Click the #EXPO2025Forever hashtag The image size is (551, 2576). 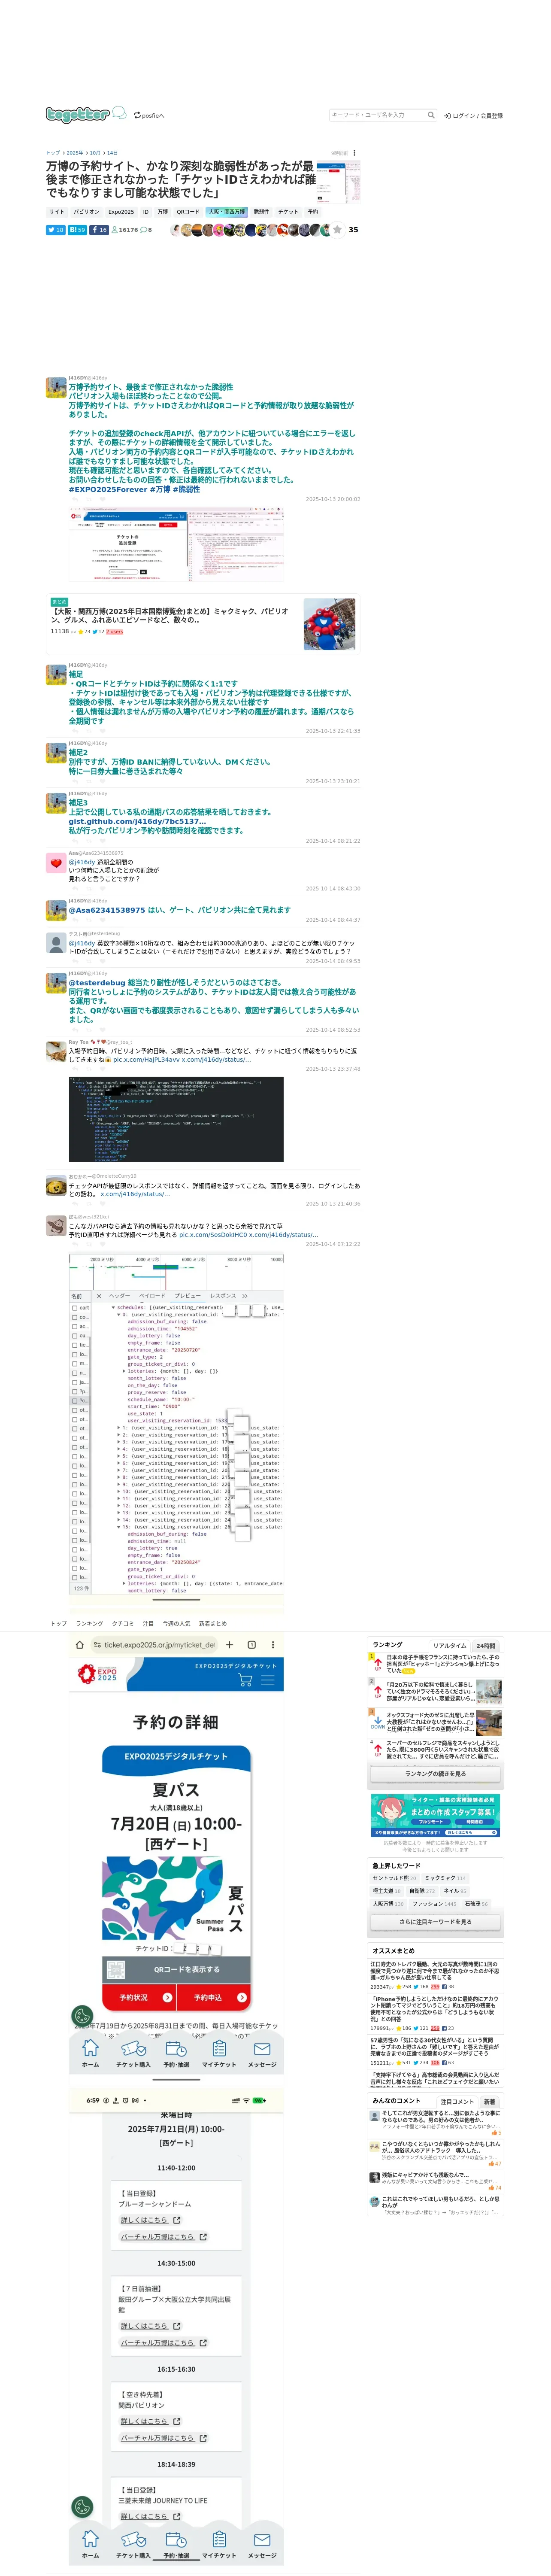[x=108, y=490]
